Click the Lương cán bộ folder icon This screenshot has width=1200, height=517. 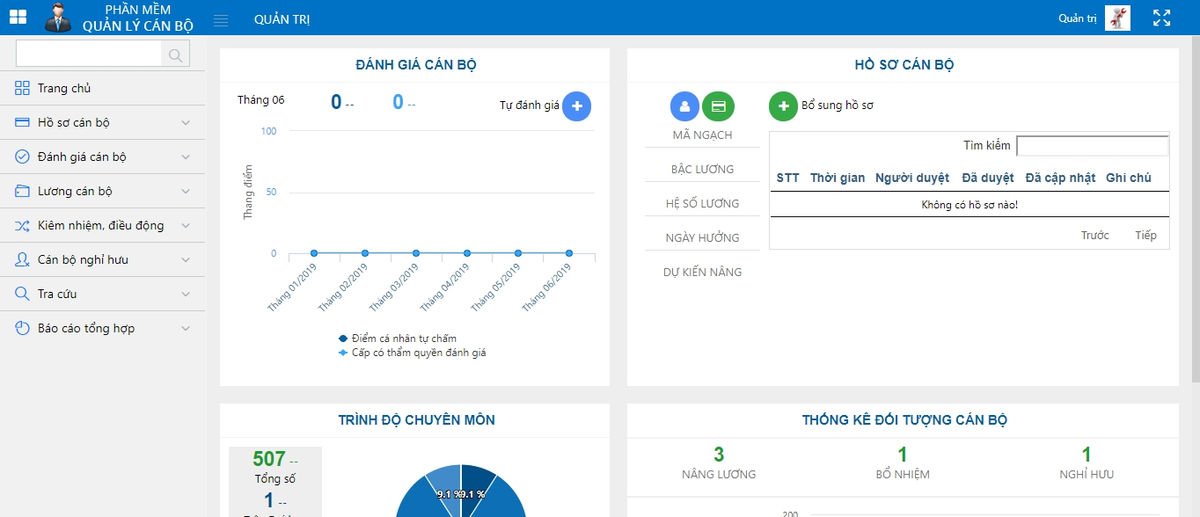tap(22, 191)
